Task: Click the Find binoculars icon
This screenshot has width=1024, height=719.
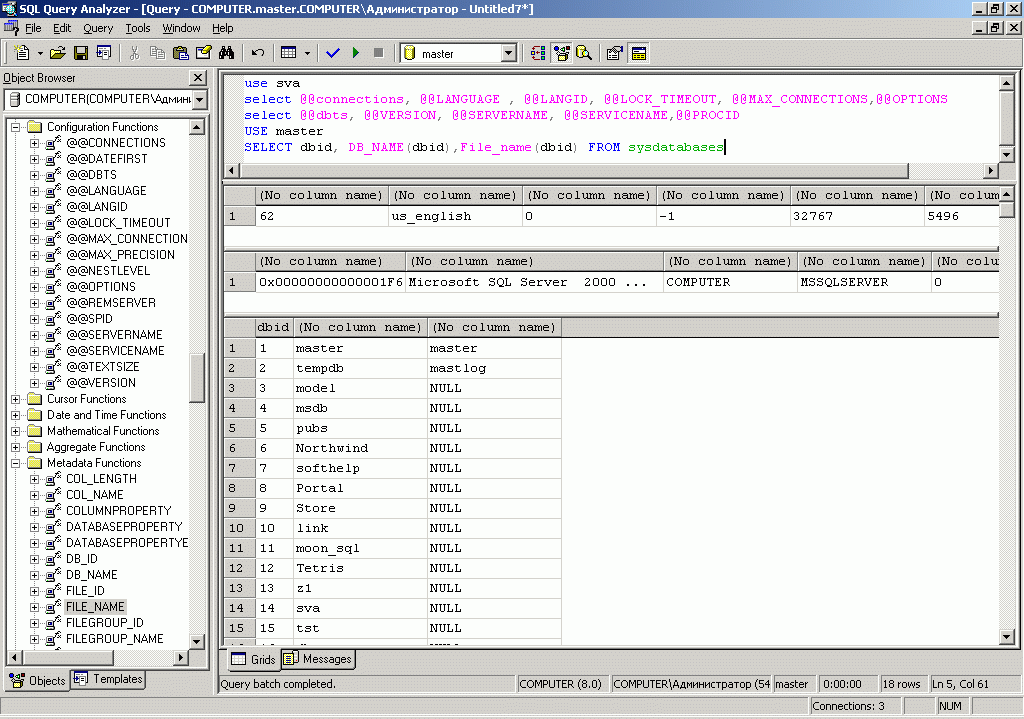Action: (226, 53)
